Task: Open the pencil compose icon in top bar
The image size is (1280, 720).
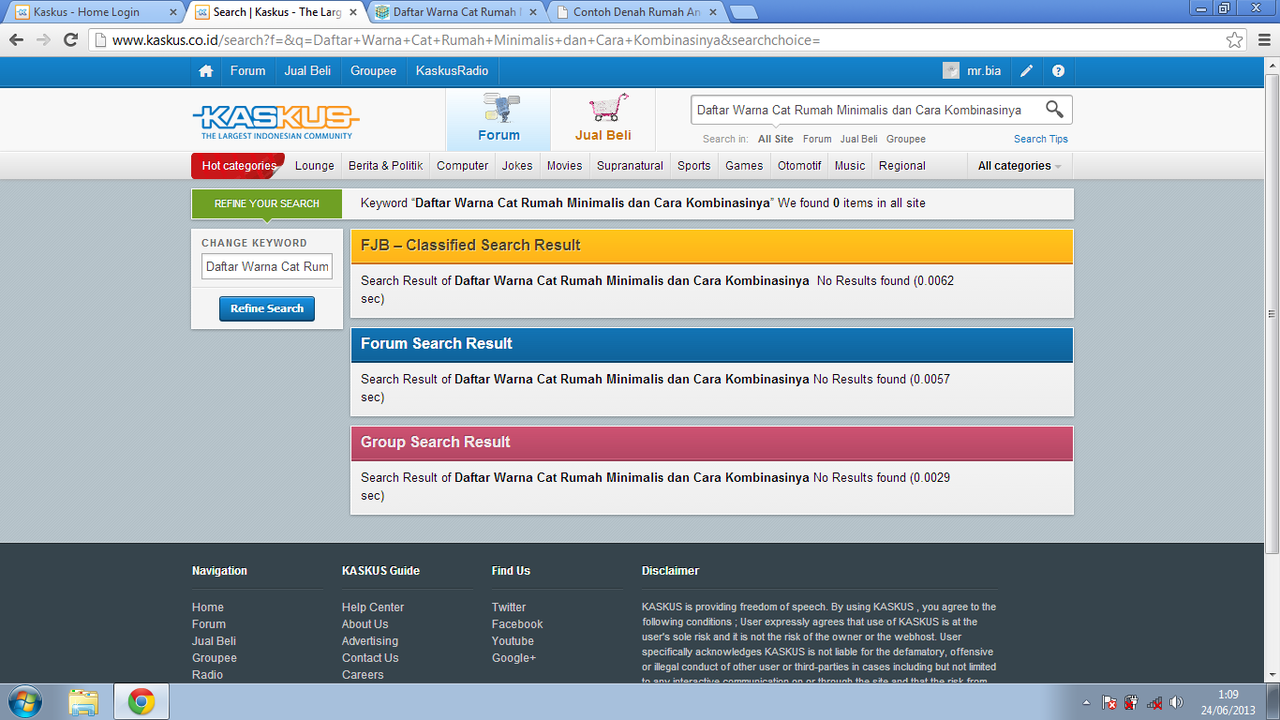Action: click(x=1026, y=71)
